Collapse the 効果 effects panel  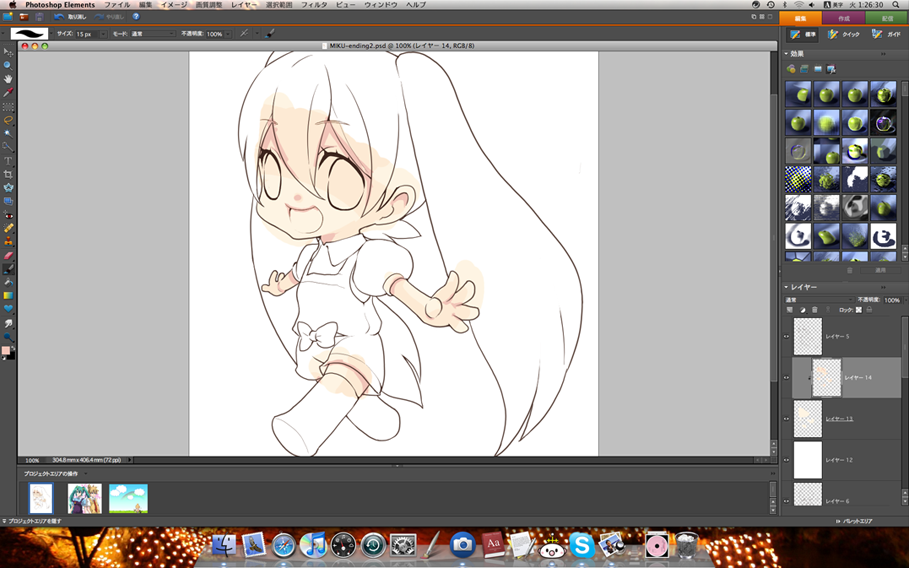click(x=787, y=54)
